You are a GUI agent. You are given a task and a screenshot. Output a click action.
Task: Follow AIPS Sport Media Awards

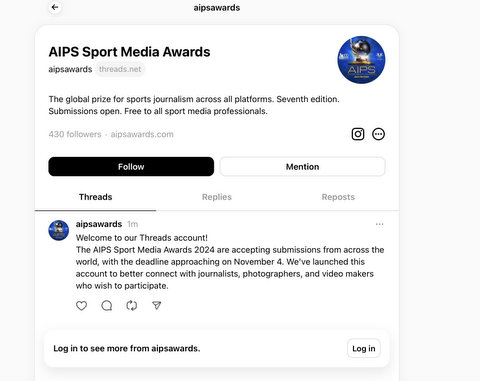click(131, 167)
